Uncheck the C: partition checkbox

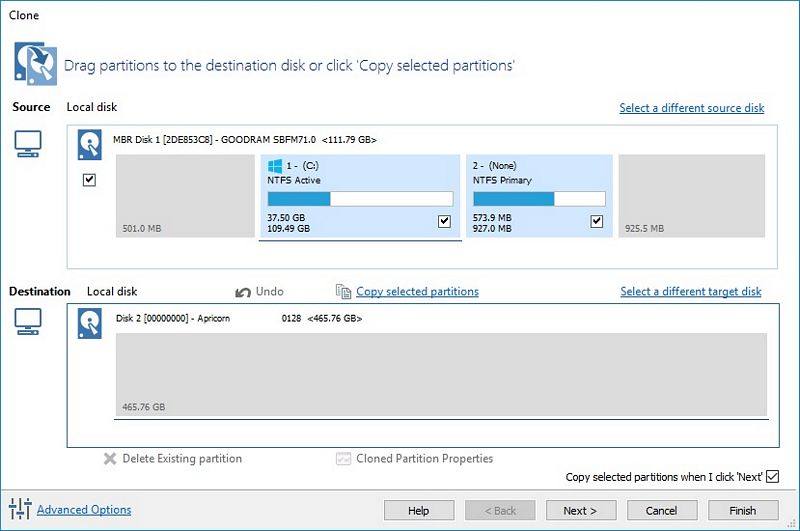[444, 221]
